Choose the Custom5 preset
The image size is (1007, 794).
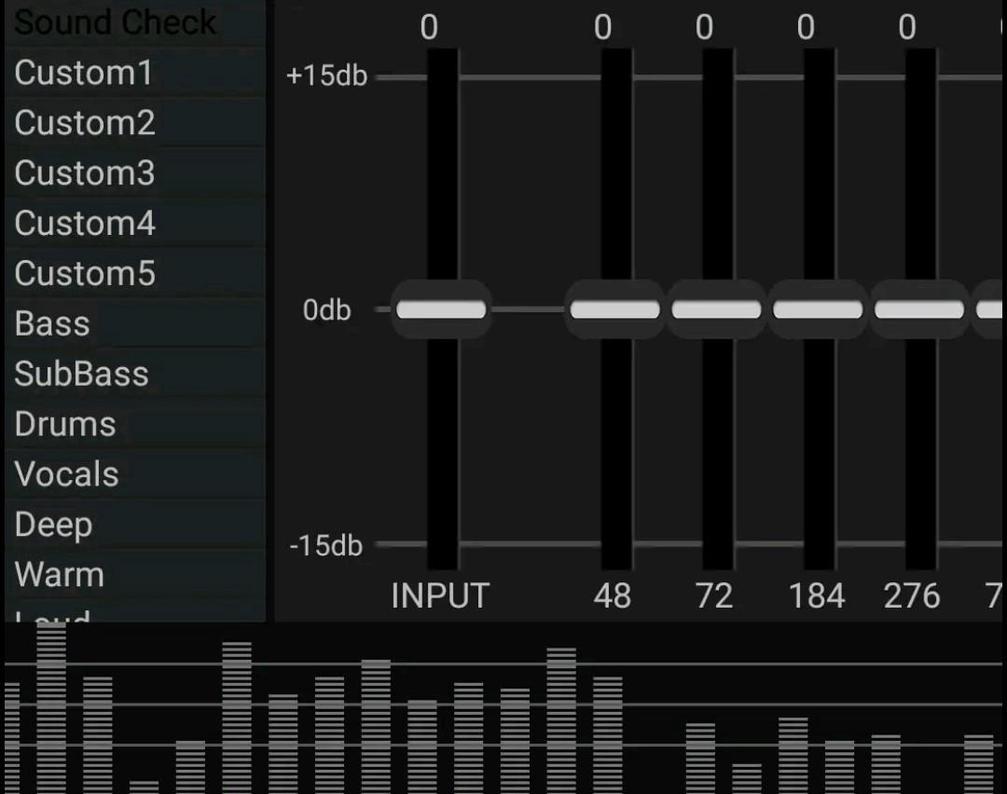click(x=110, y=272)
